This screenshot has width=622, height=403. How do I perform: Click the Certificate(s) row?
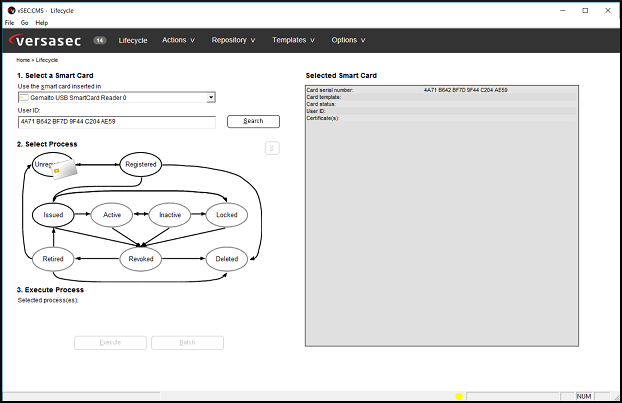click(x=442, y=118)
